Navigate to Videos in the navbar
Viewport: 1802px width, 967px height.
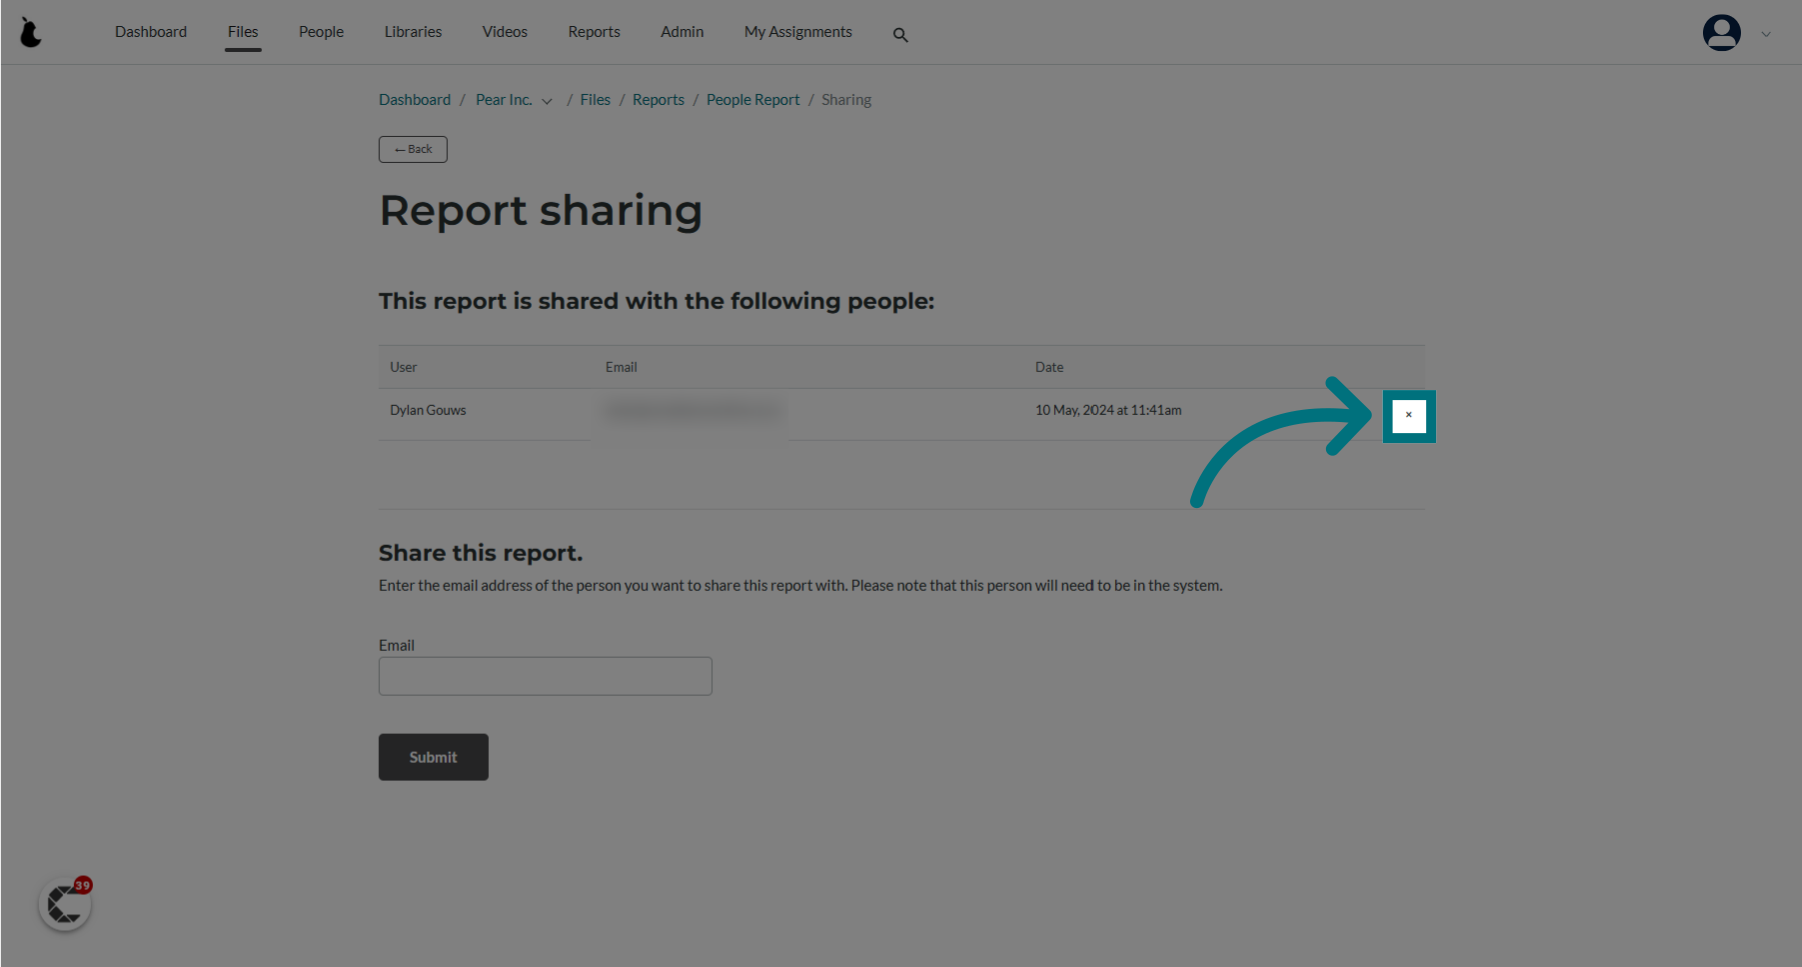[505, 32]
